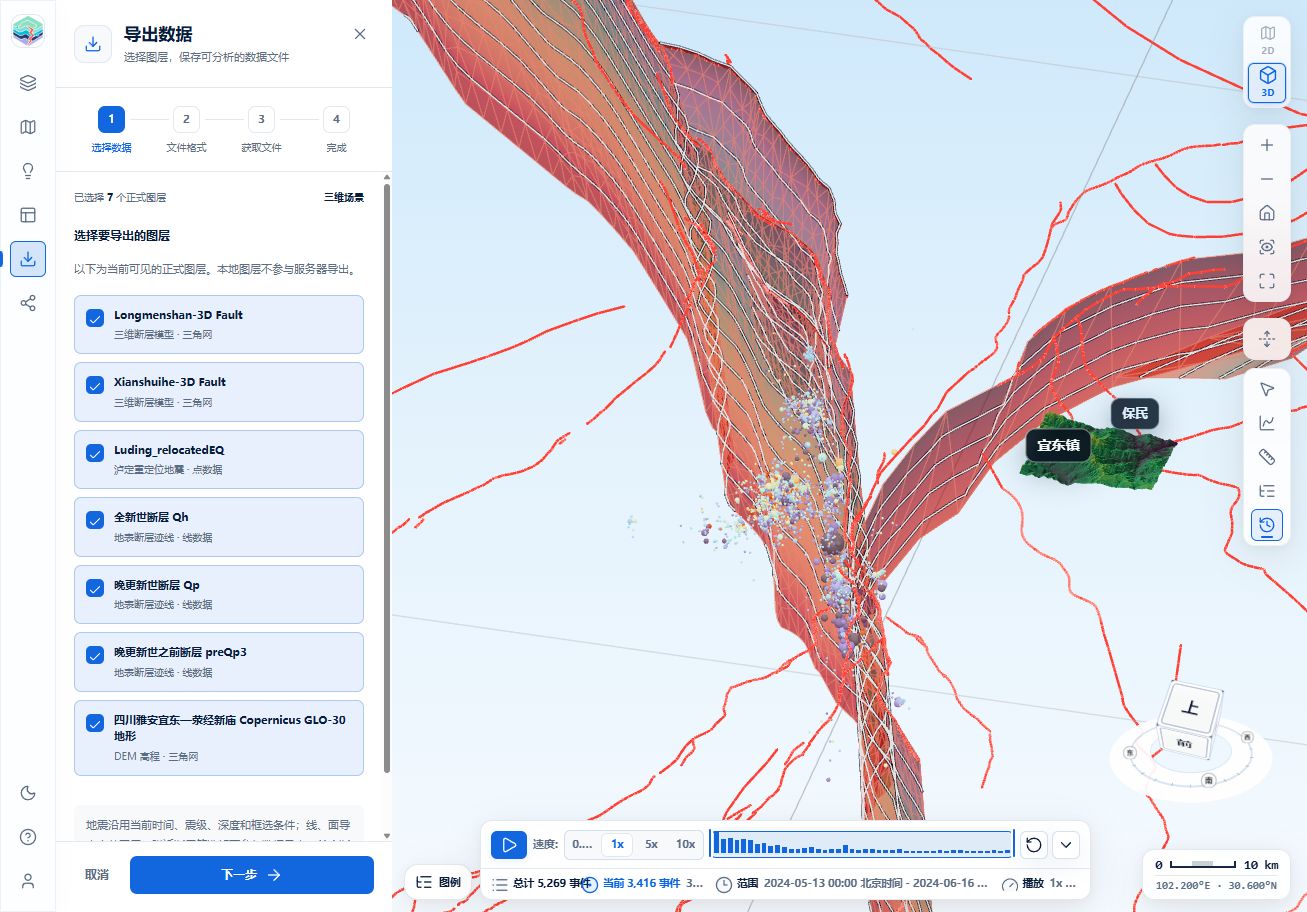Click the layer list scrollbar

tap(387, 478)
